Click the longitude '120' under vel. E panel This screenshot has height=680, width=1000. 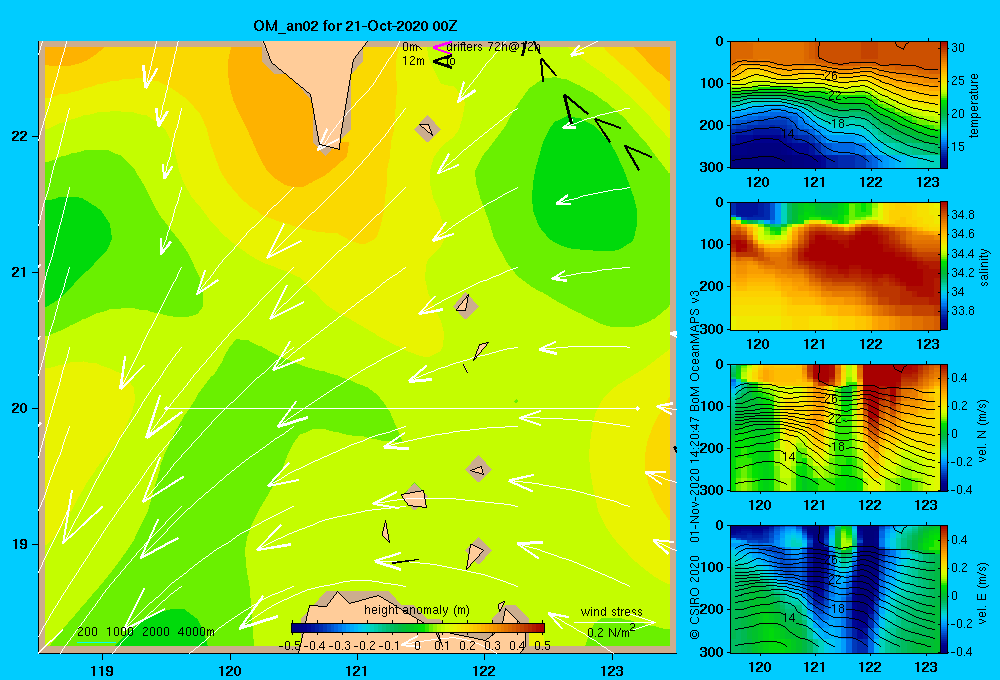[x=759, y=667]
